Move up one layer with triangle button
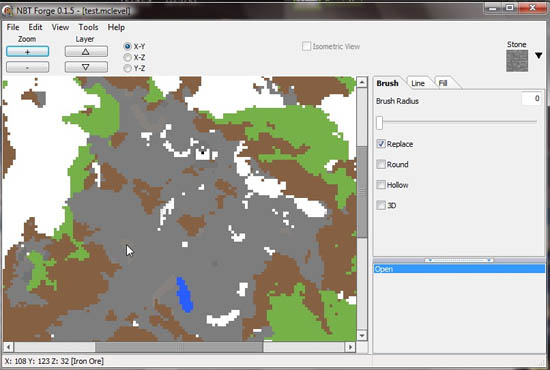The image size is (550, 370). (86, 52)
